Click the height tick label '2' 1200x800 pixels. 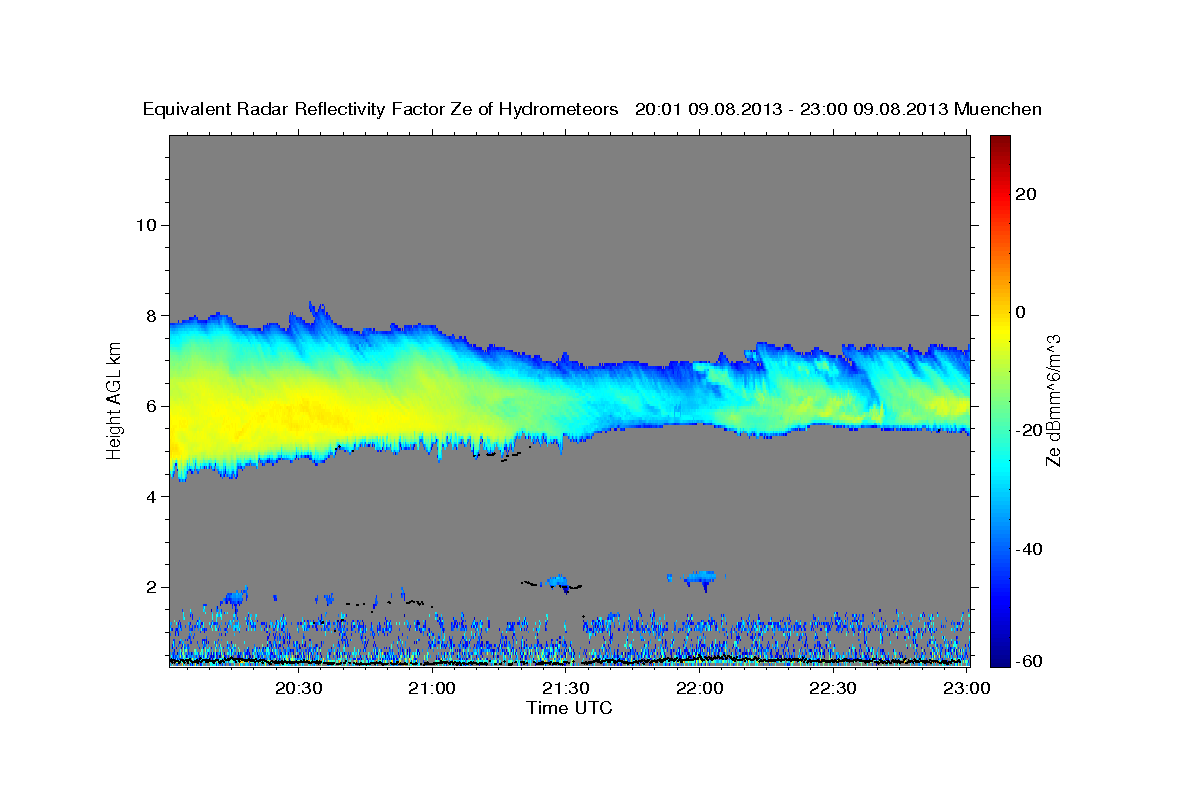point(151,587)
